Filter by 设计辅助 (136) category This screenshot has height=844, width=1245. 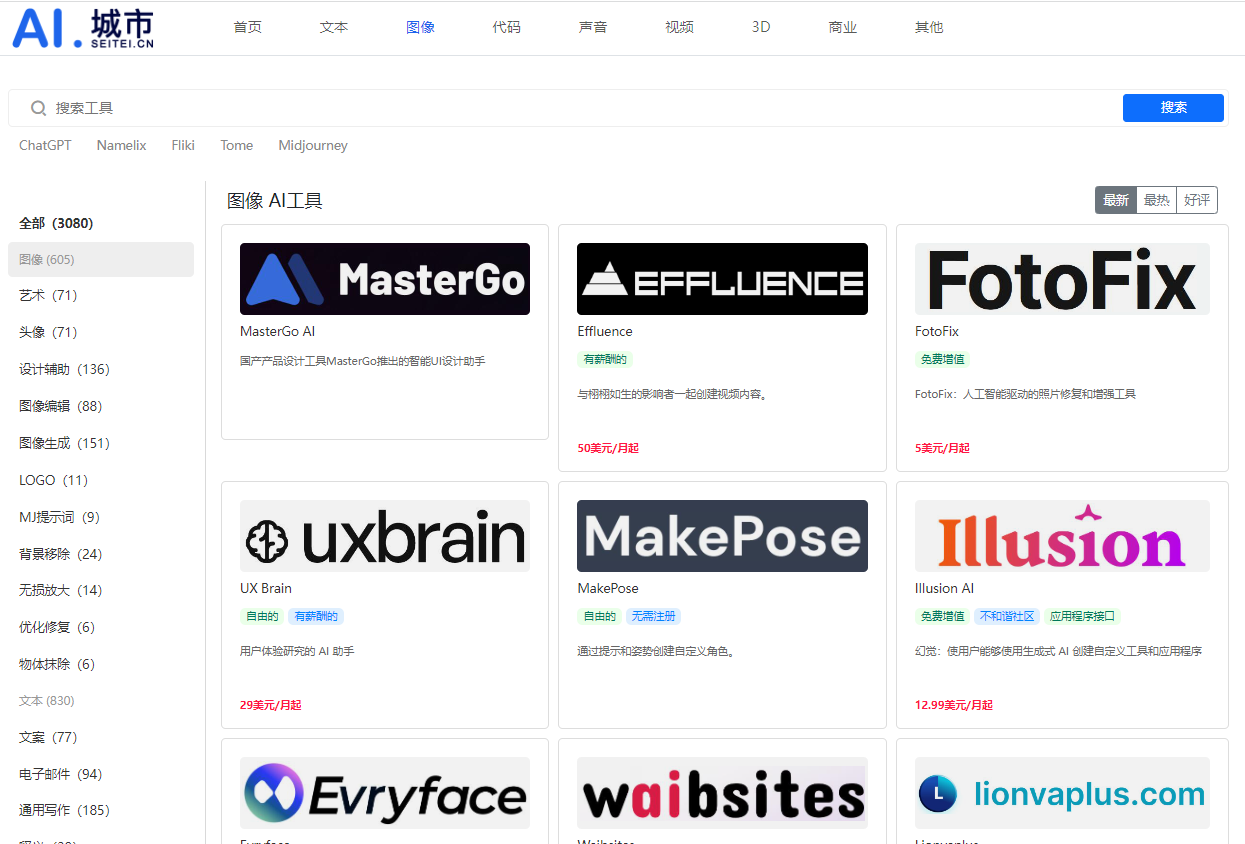point(64,369)
